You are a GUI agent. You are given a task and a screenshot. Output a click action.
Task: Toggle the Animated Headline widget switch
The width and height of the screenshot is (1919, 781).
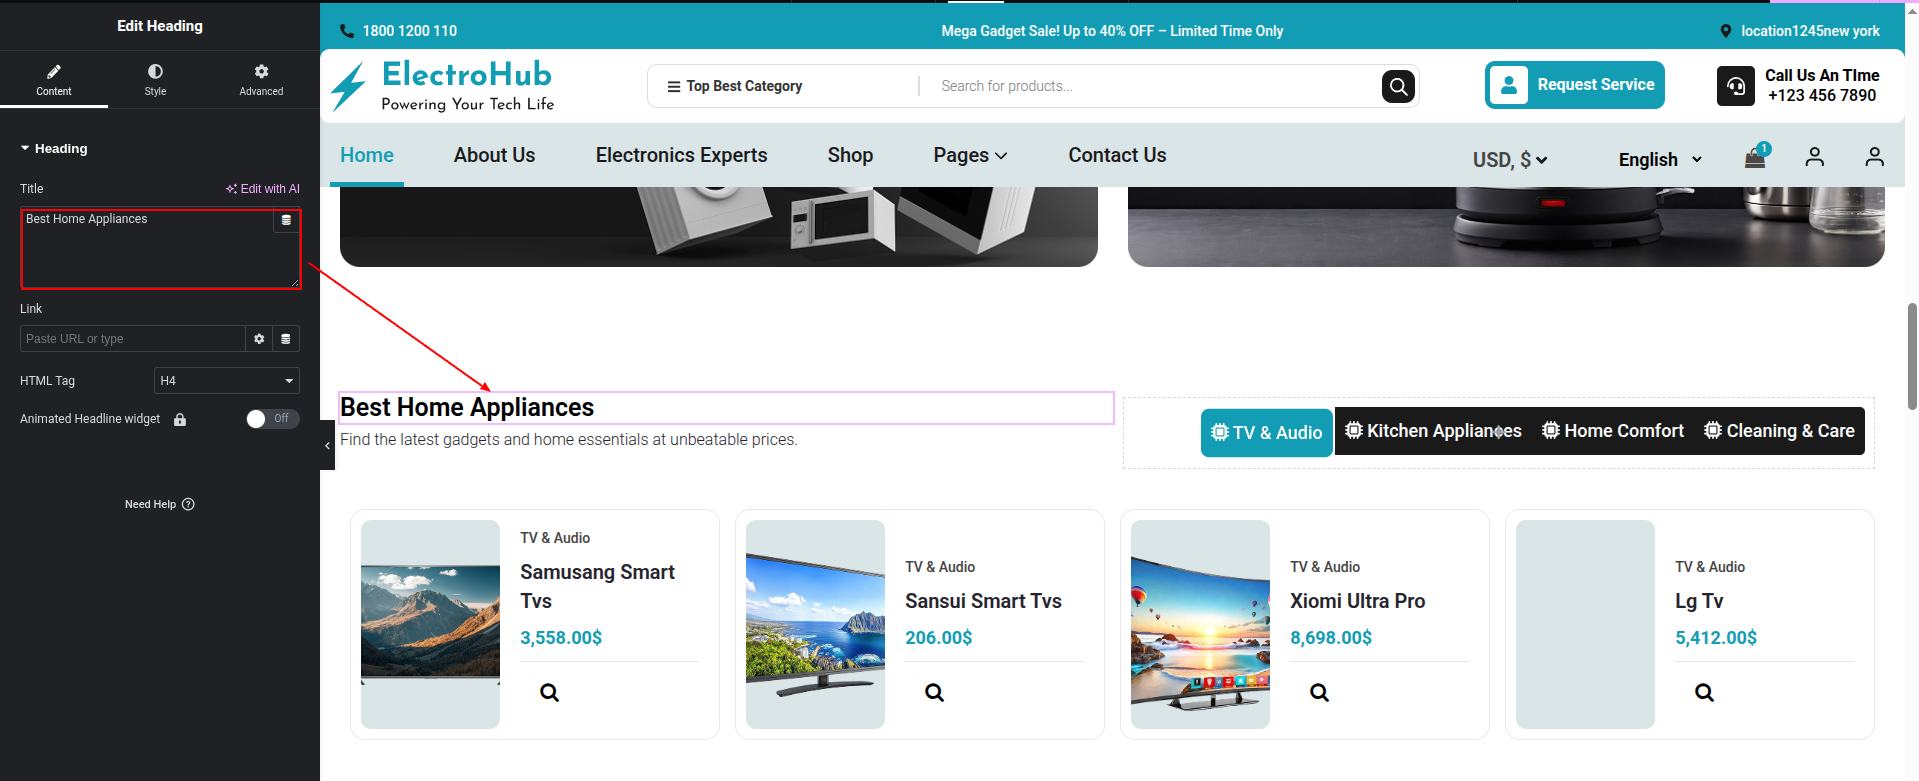(272, 419)
